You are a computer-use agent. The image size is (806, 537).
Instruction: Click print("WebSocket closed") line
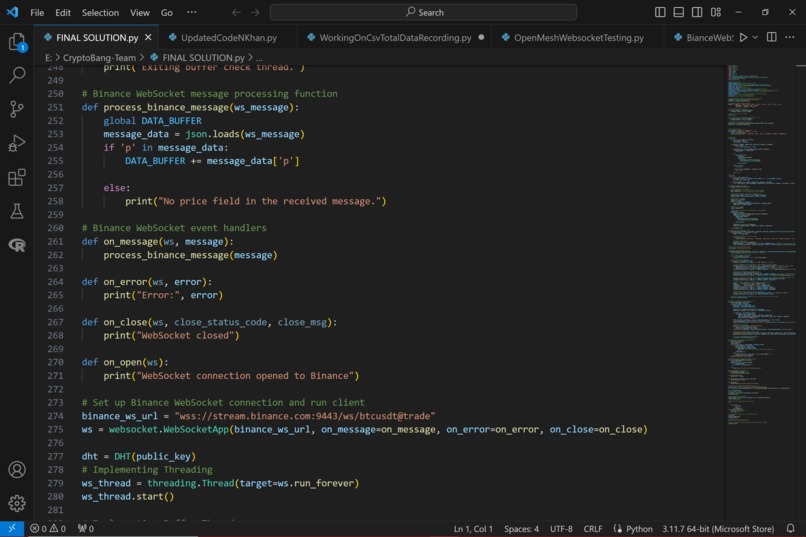coord(171,336)
